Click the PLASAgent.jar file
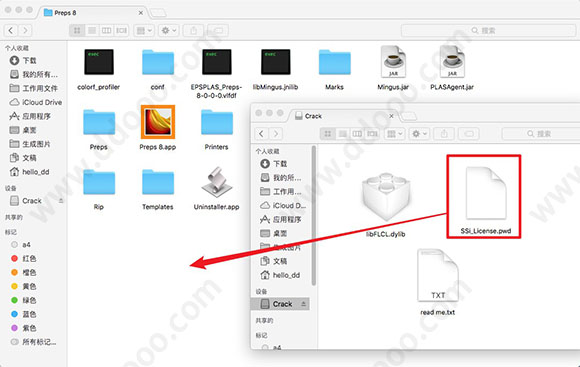The image size is (580, 367). pyautogui.click(x=452, y=61)
